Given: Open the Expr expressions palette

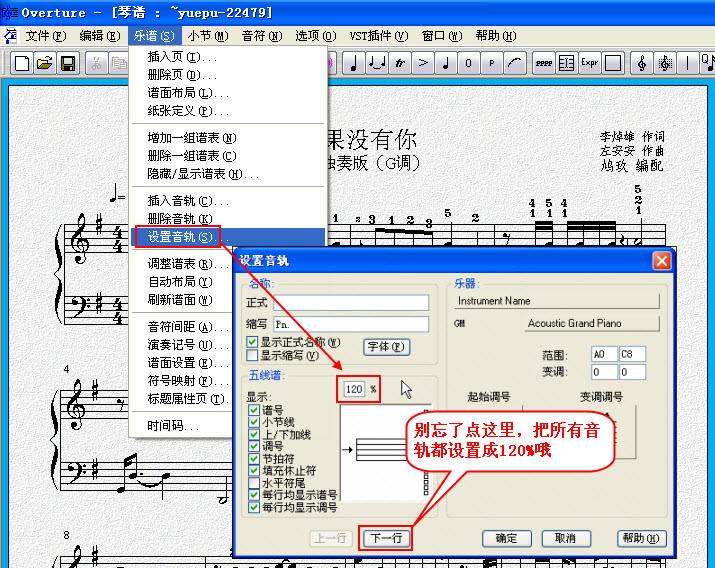Looking at the screenshot, I should [x=590, y=63].
